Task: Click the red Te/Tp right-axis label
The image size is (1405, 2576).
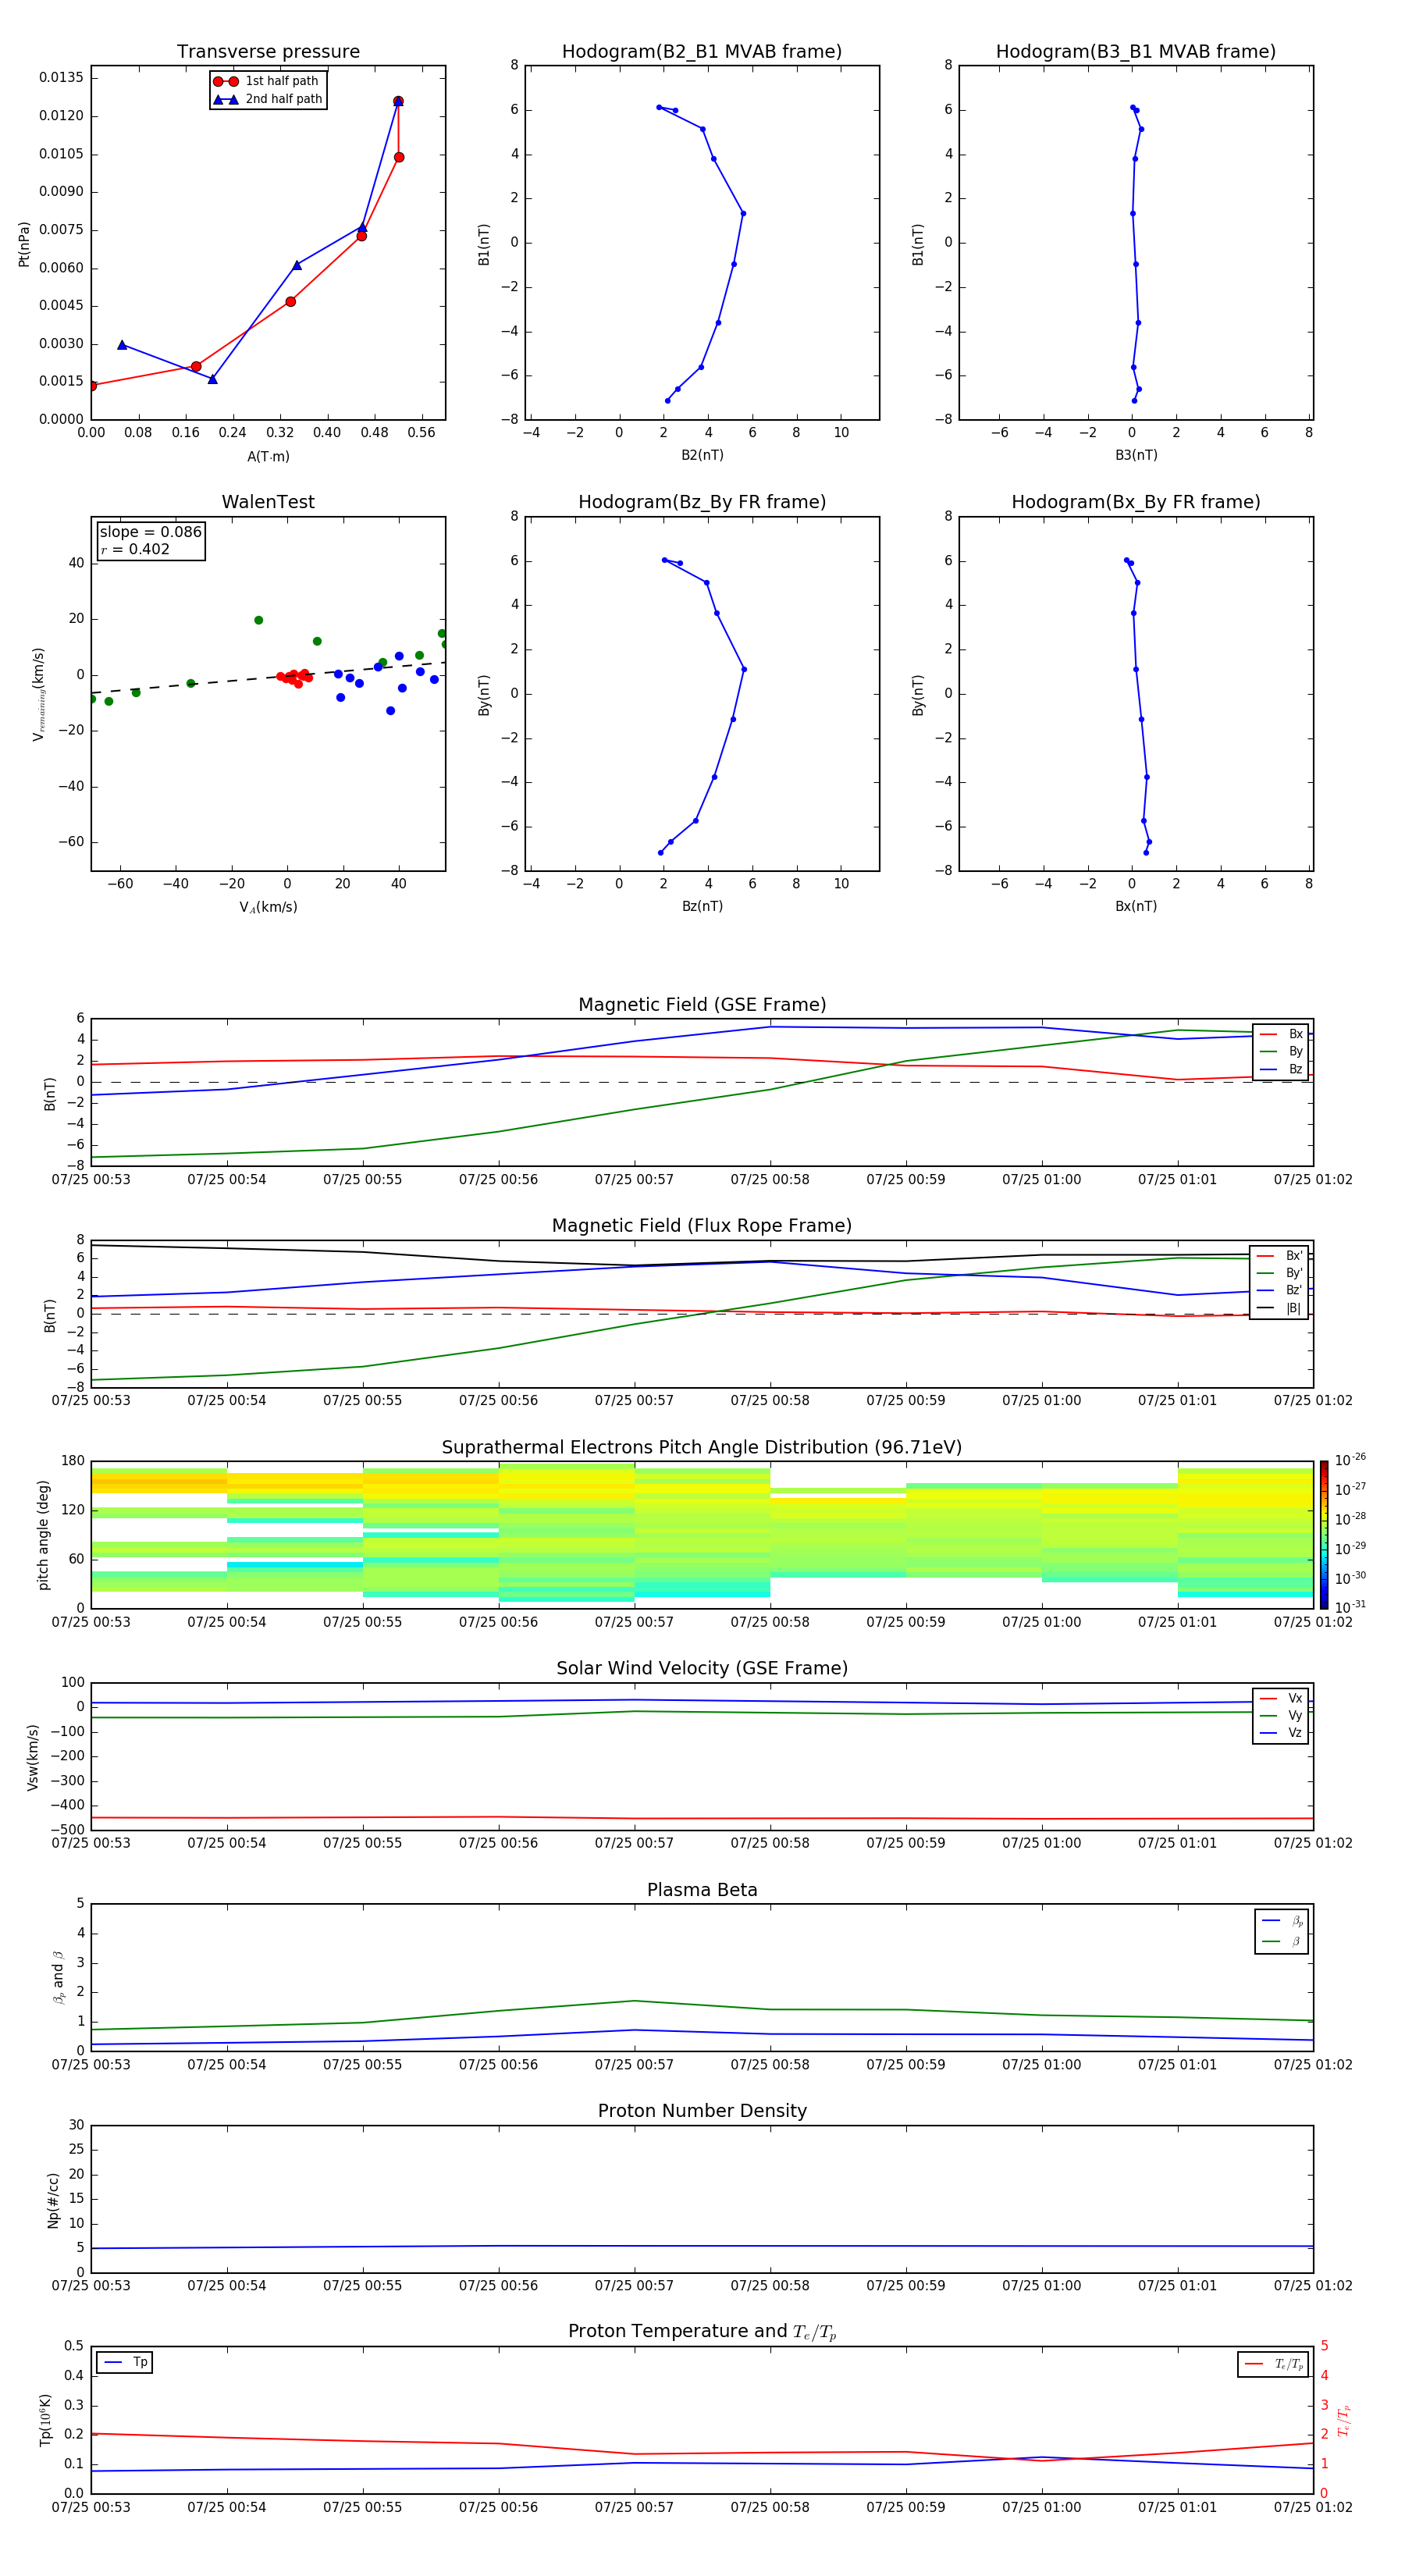Action: coord(1343,2420)
